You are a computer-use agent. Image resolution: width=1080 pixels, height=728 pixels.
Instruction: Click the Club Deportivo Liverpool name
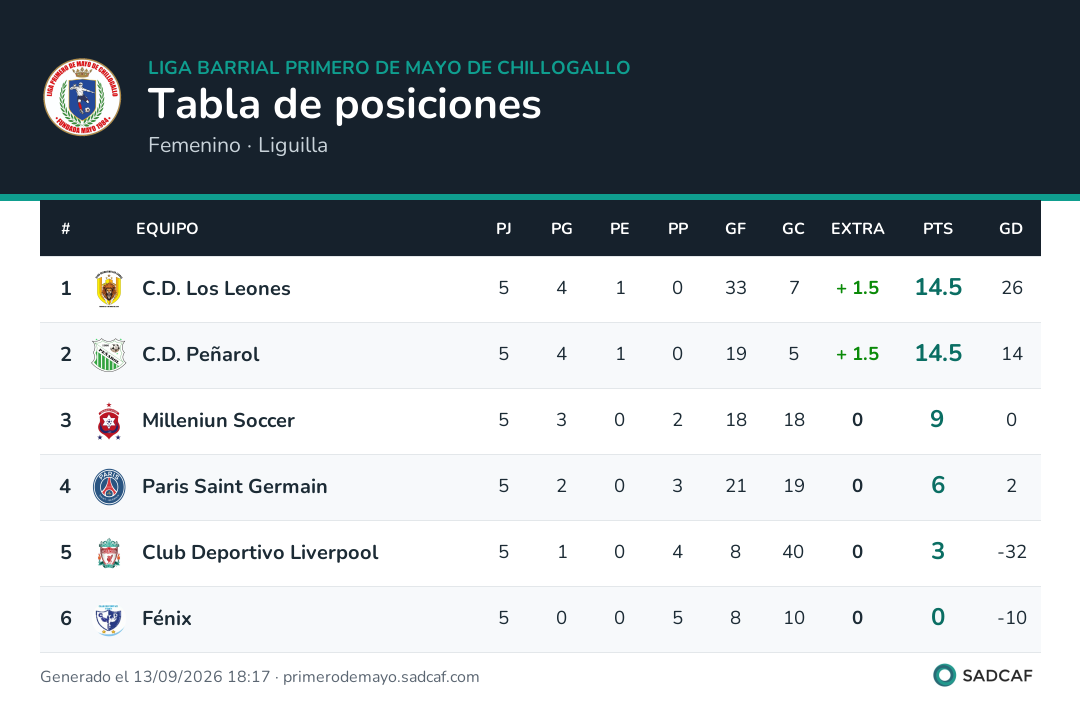tap(260, 553)
